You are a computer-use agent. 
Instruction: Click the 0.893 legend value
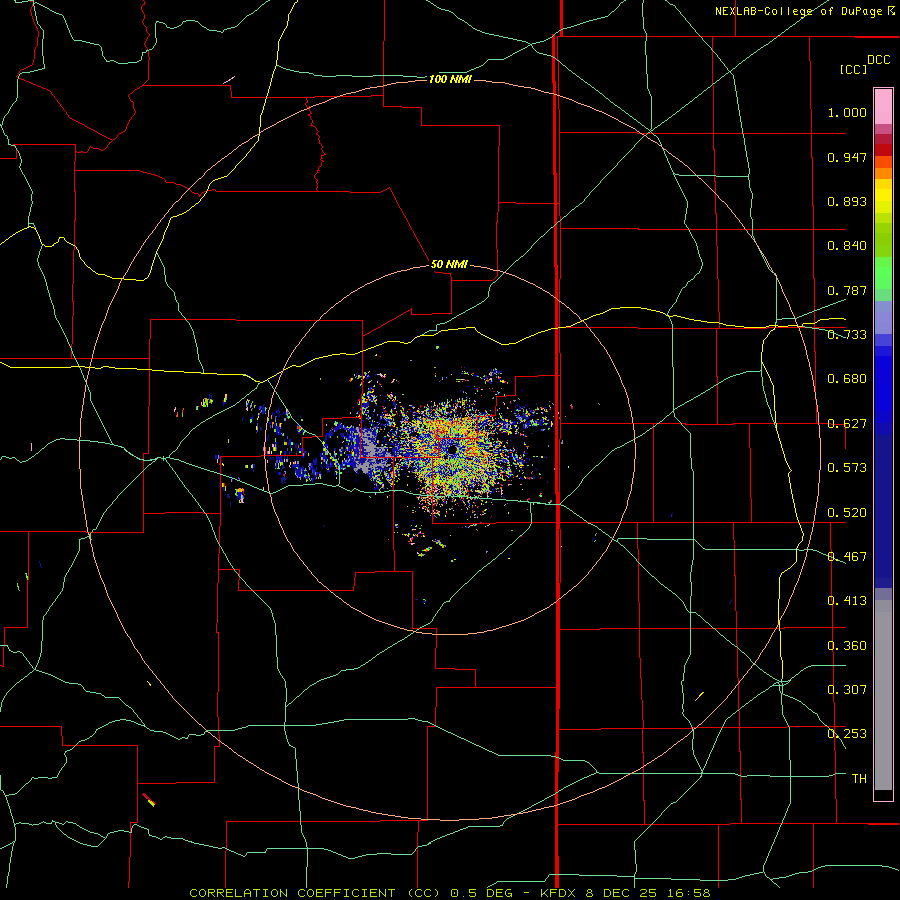847,201
